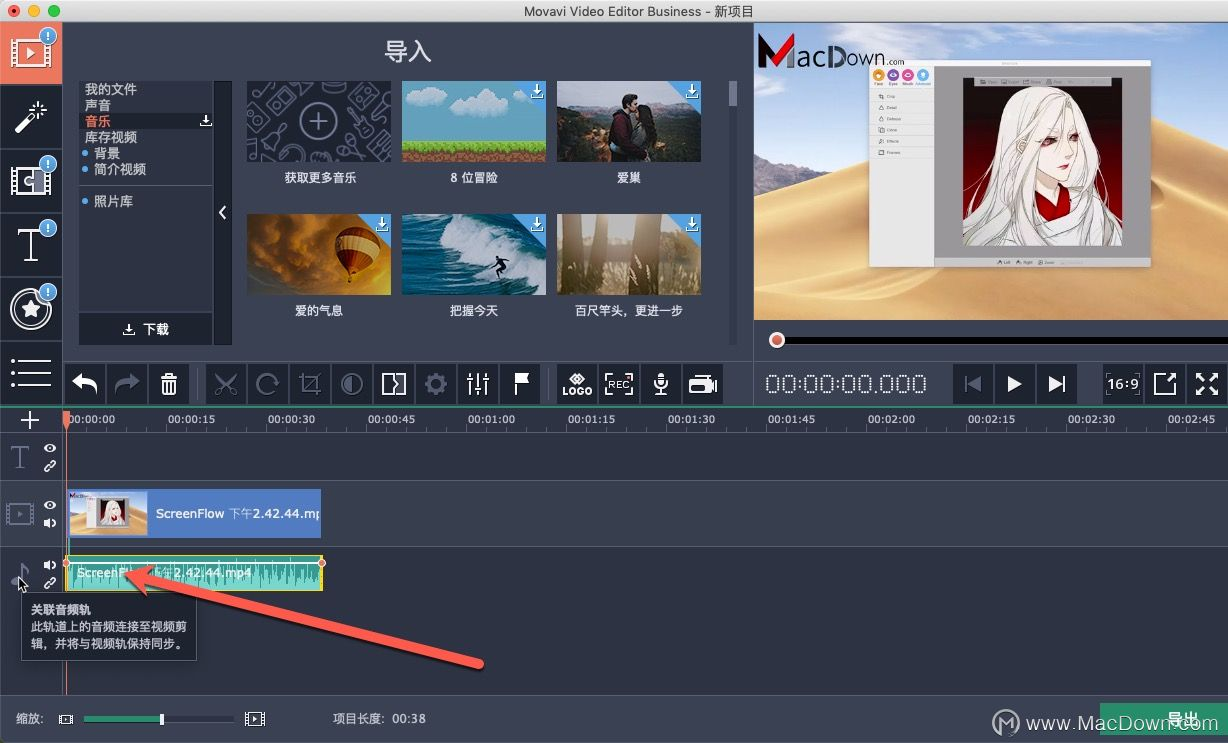Open the Filters magic wand tab
The width and height of the screenshot is (1228, 743).
31,117
